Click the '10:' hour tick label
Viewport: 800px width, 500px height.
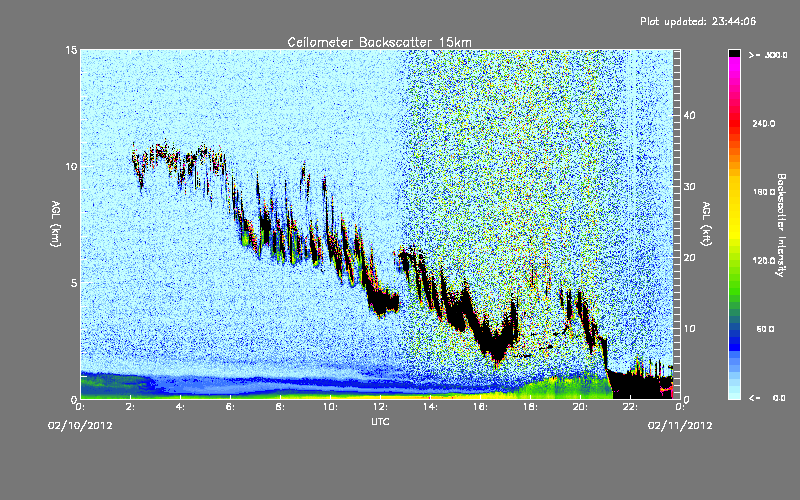click(x=330, y=407)
